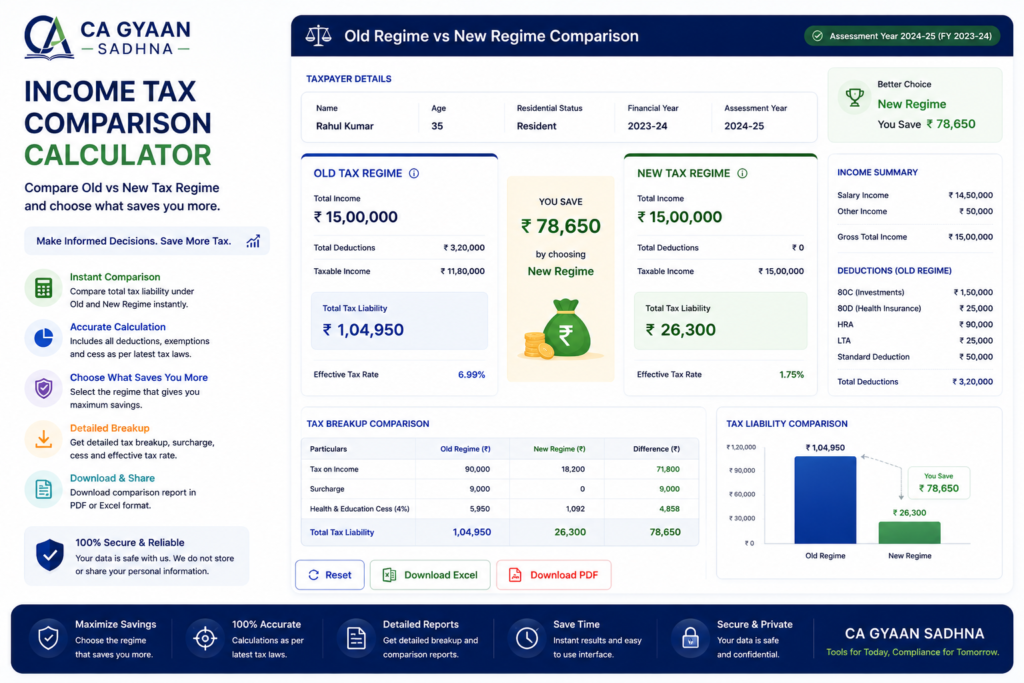Click the Old Regime ₹1,04,950 tax liability box
The width and height of the screenshot is (1024, 683).
coord(399,321)
